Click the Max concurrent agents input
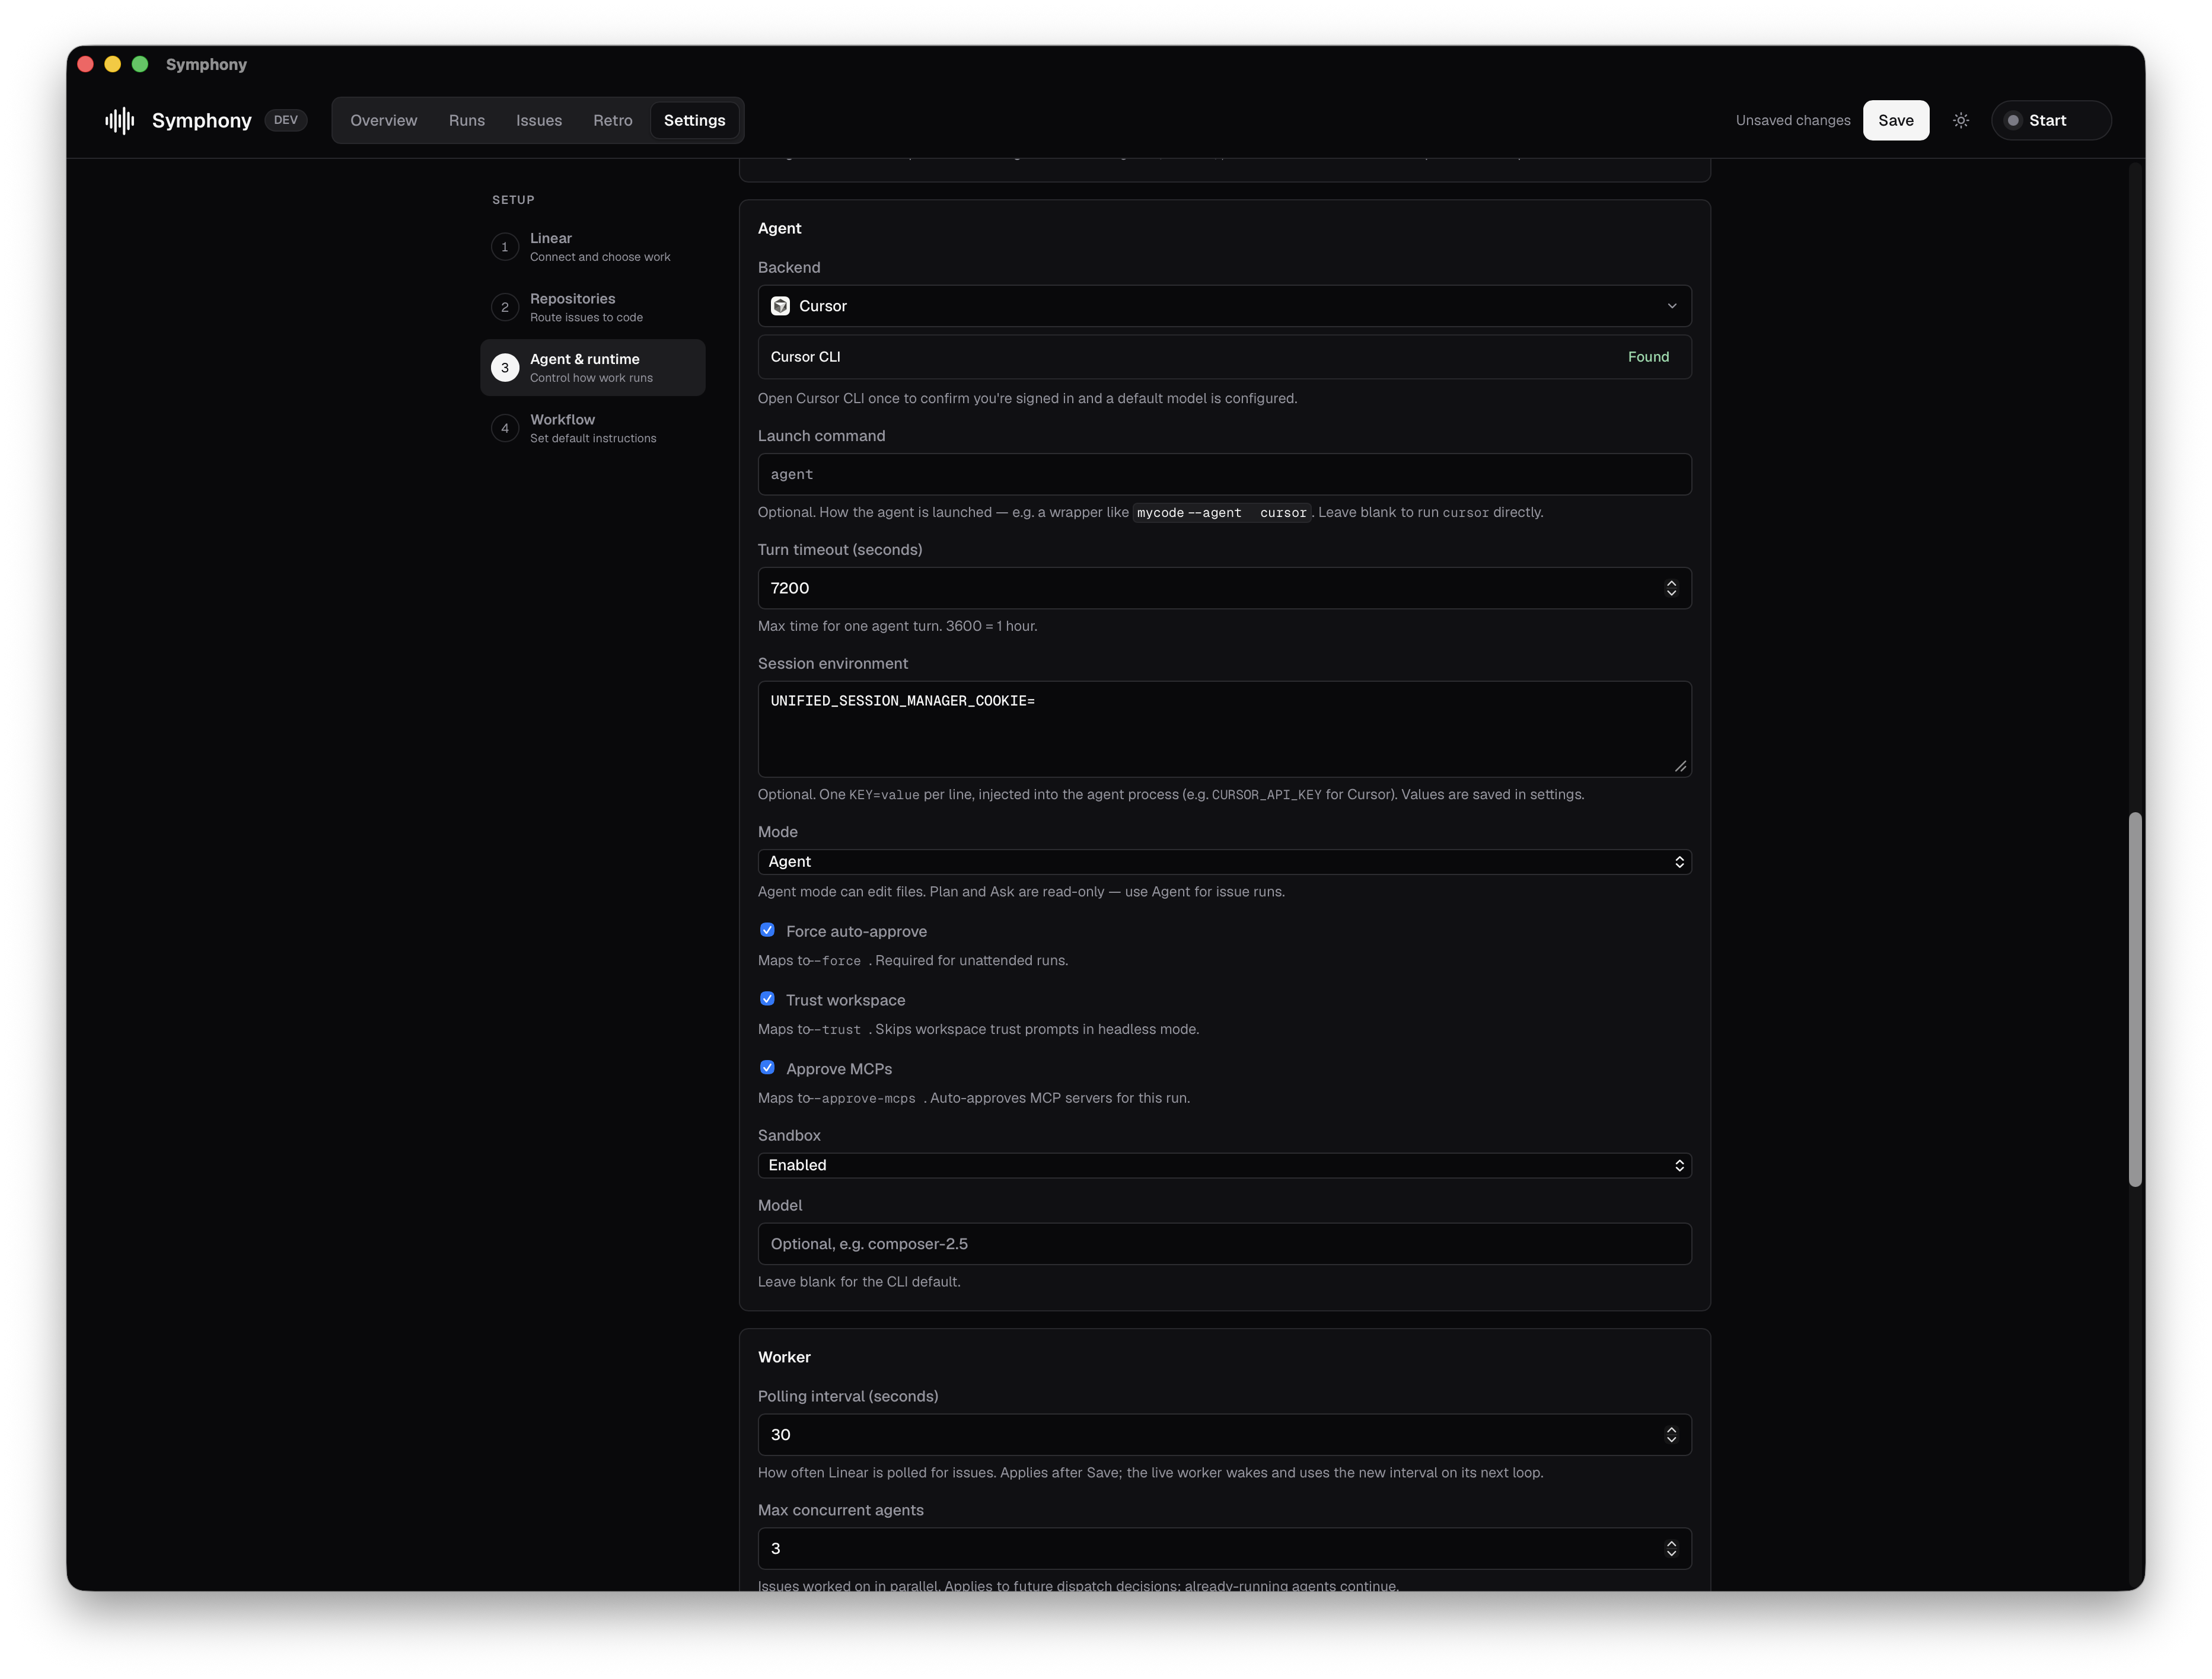2212x1679 pixels. 1224,1549
